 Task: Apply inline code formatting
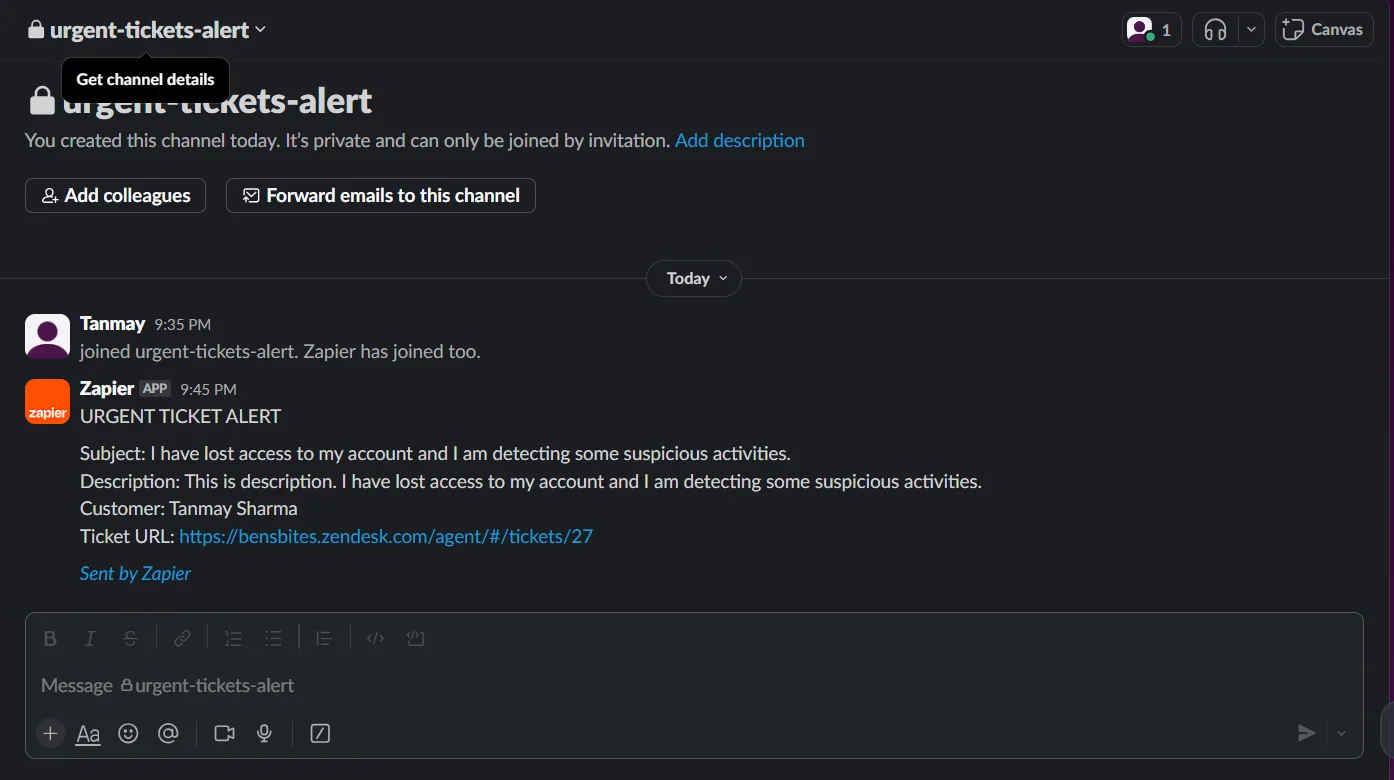[x=375, y=638]
